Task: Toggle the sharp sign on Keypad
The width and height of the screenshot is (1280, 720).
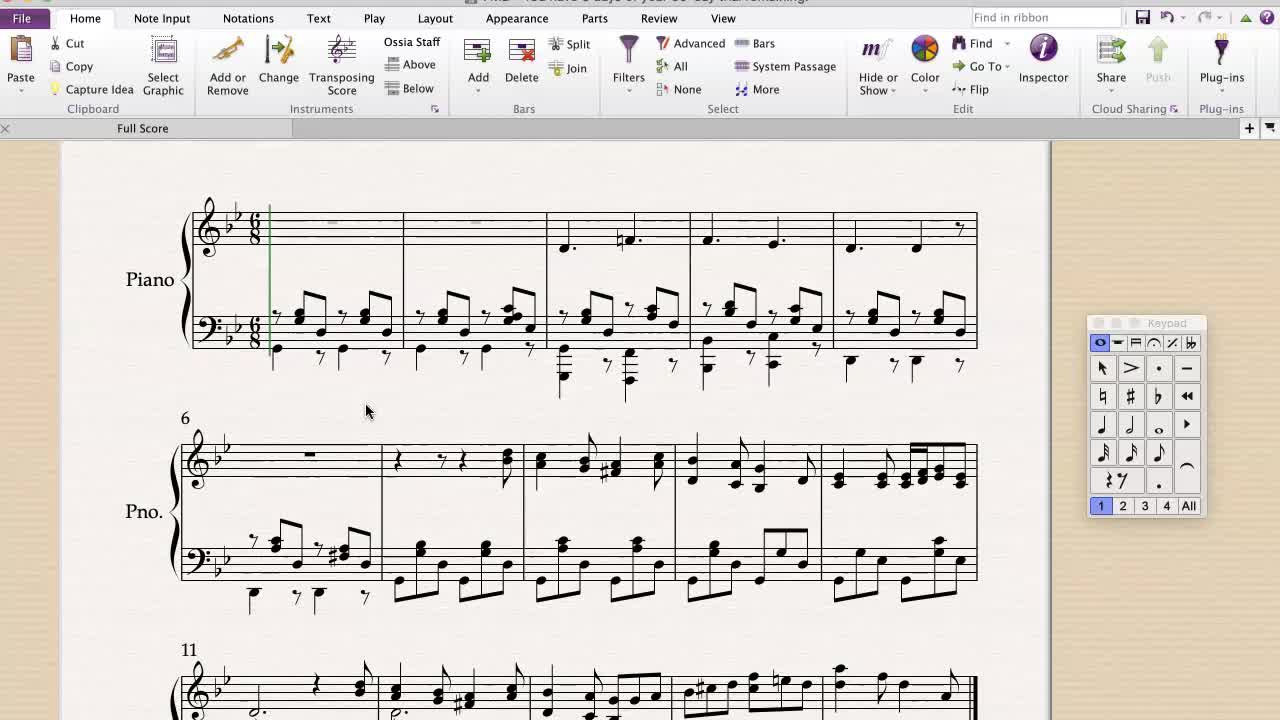Action: [x=1131, y=396]
